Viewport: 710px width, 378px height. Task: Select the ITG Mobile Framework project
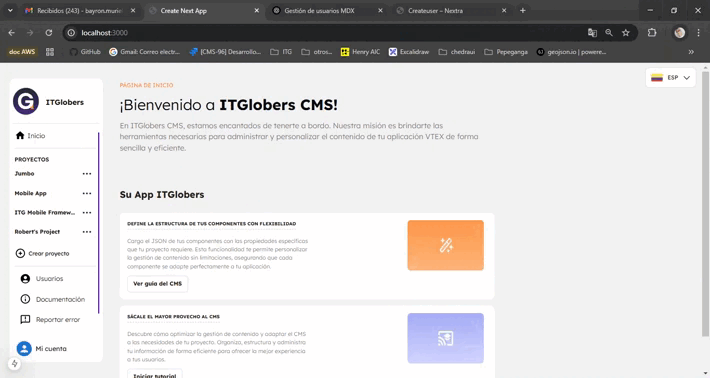(45, 213)
